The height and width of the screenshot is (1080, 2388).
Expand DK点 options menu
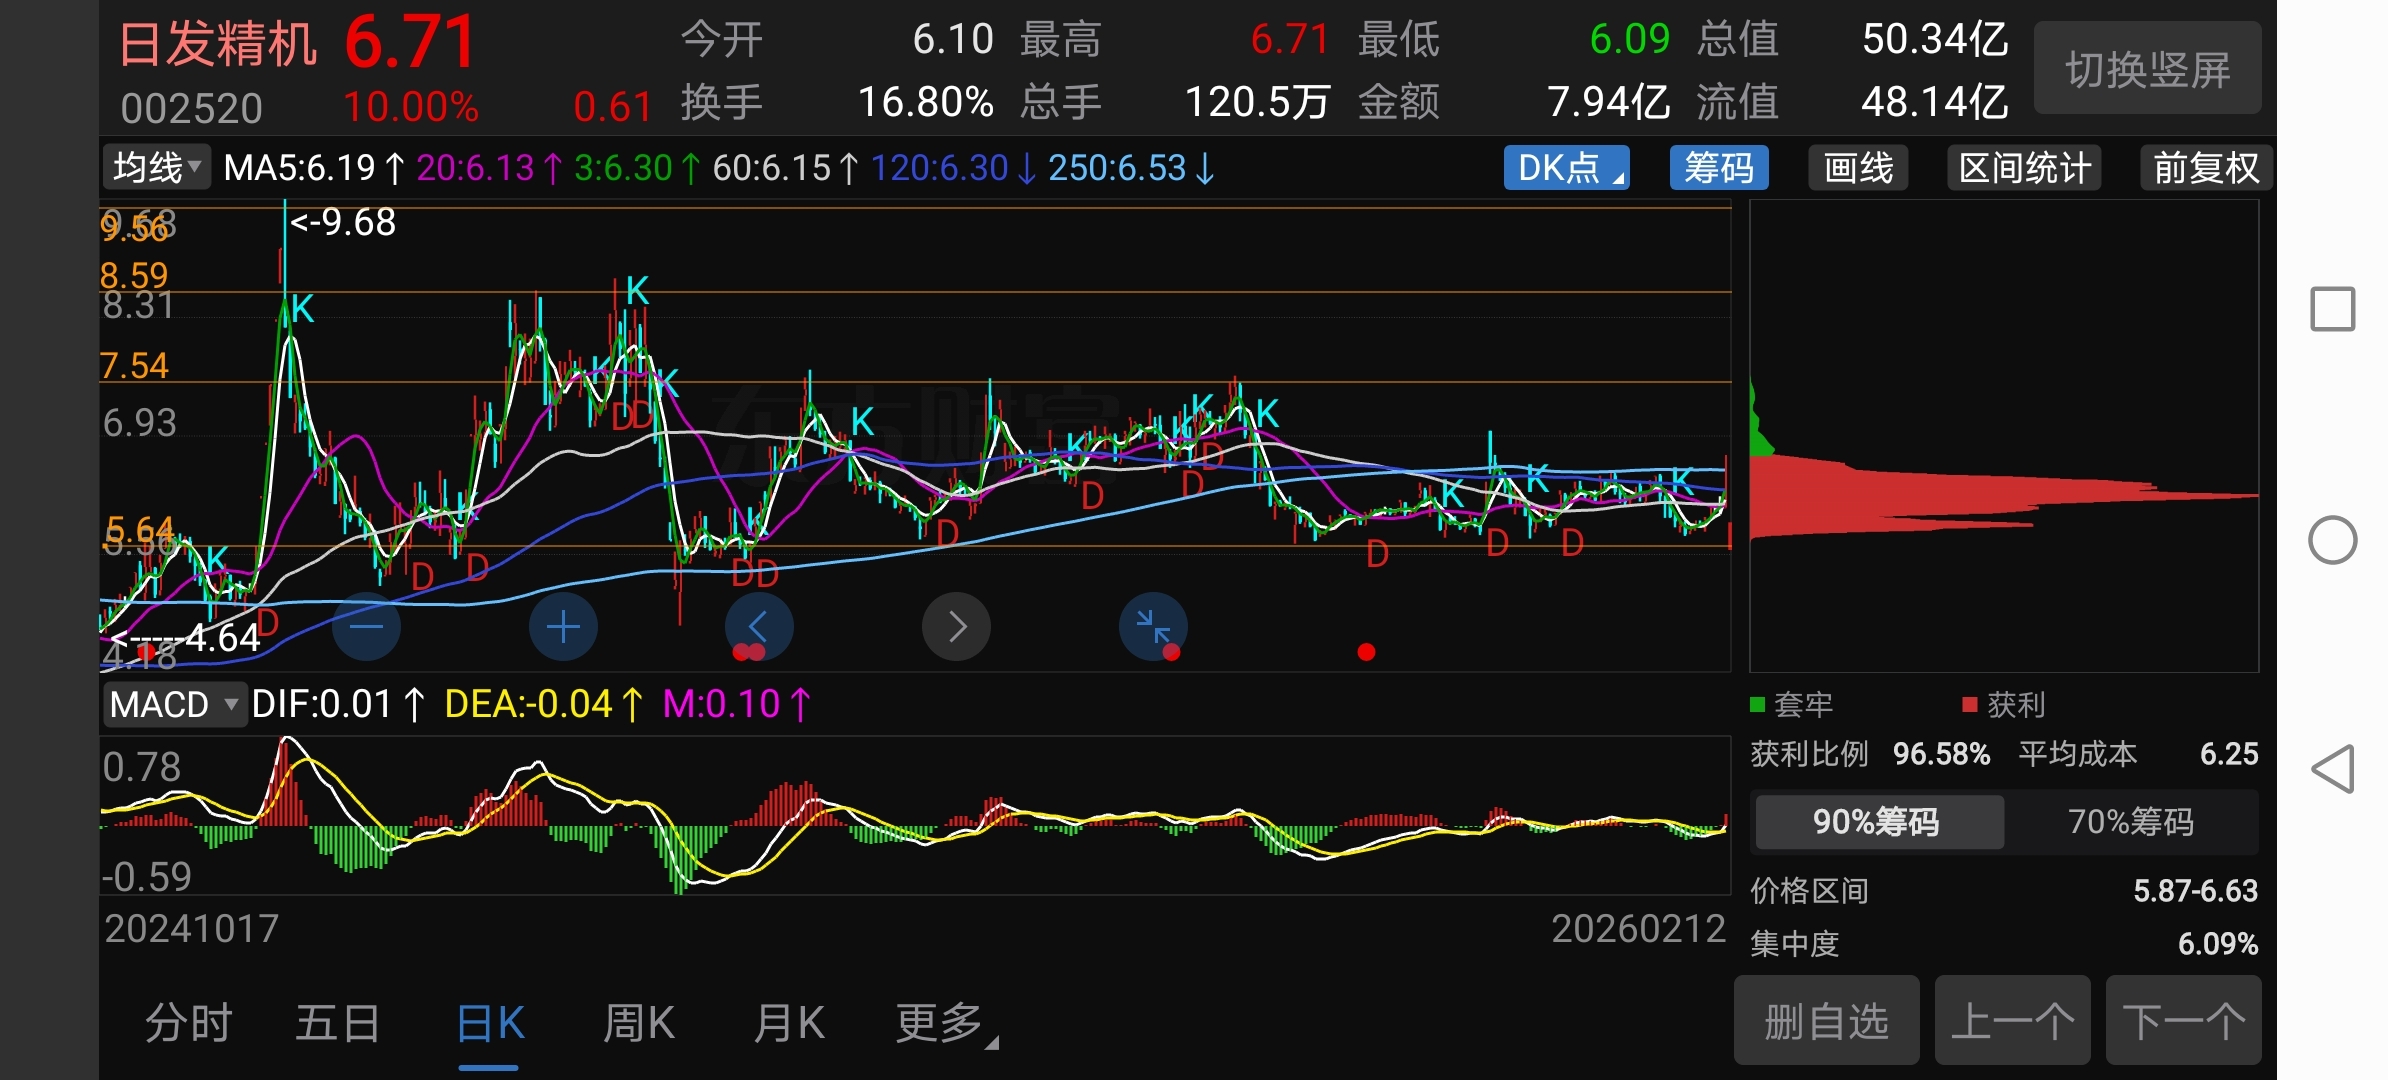pos(1566,168)
